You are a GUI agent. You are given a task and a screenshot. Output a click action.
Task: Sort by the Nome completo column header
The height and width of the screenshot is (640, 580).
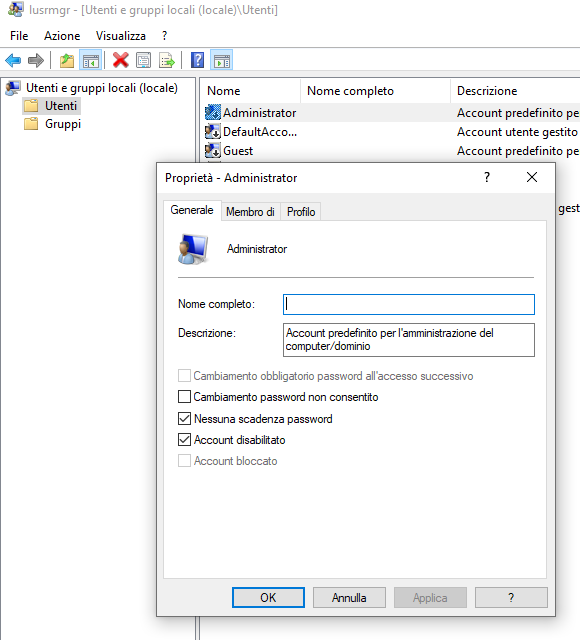click(376, 91)
